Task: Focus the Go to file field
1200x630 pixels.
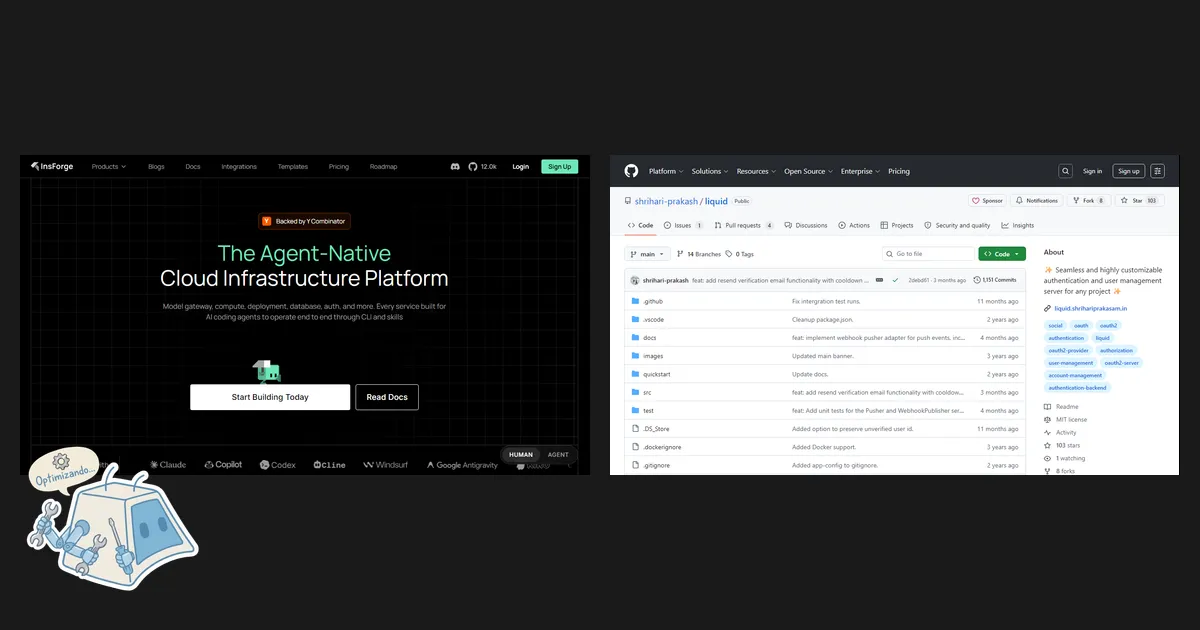Action: tap(928, 254)
